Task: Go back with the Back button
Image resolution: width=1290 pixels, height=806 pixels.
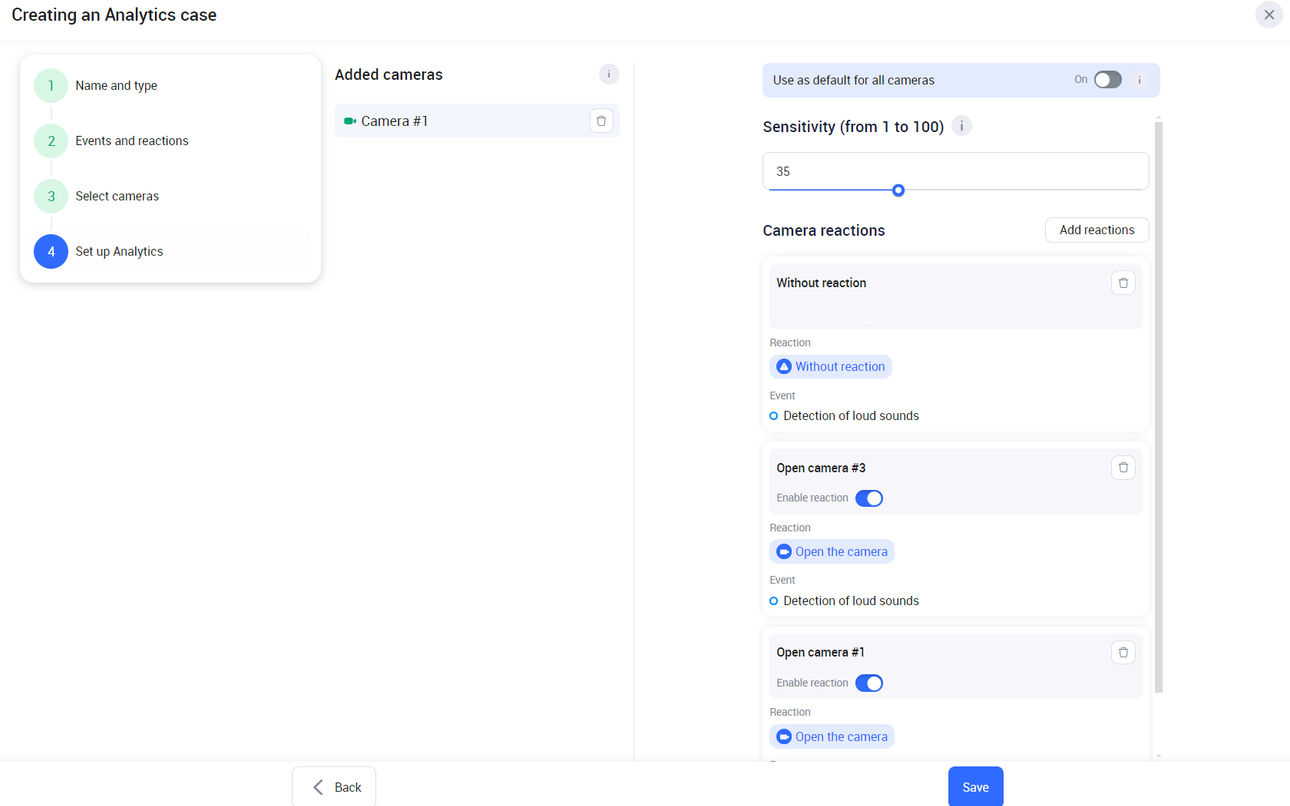Action: [334, 787]
